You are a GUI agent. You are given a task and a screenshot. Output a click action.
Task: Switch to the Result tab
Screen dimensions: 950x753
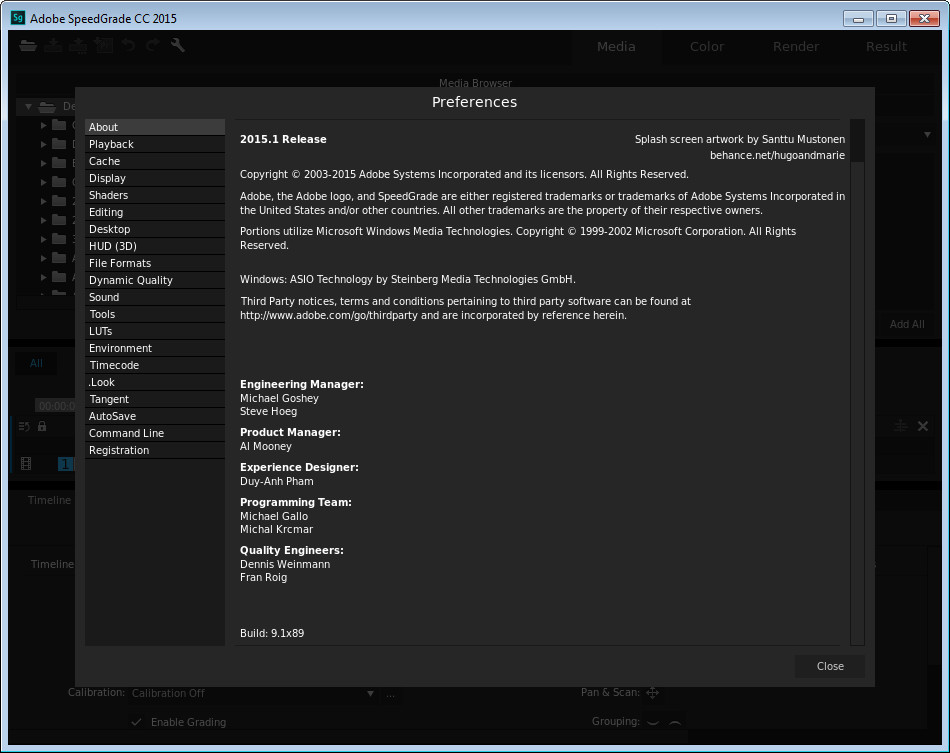[886, 47]
